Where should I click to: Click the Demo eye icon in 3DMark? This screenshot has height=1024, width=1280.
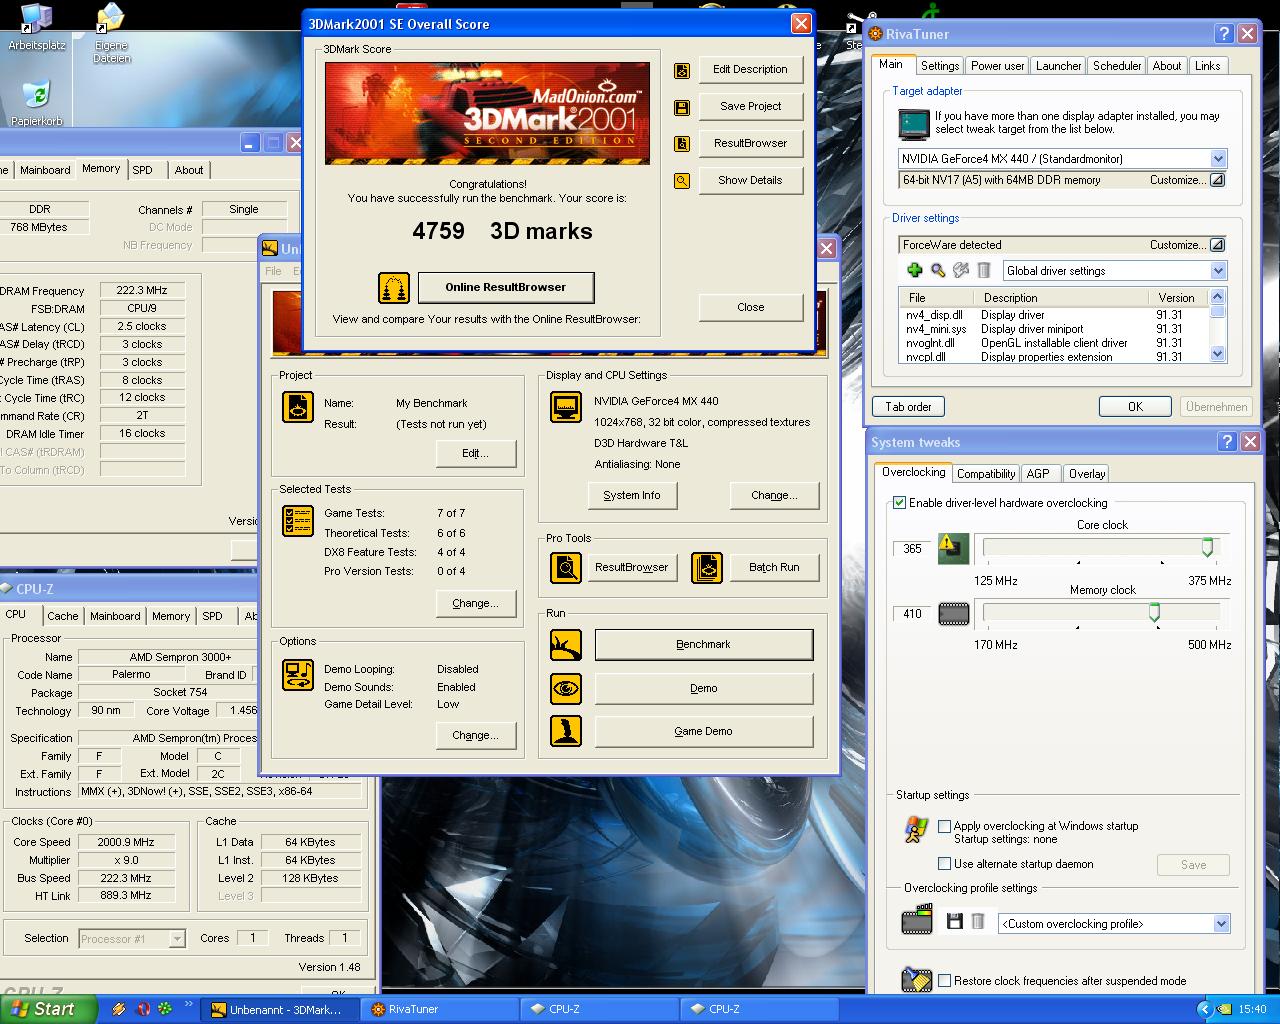click(x=566, y=688)
